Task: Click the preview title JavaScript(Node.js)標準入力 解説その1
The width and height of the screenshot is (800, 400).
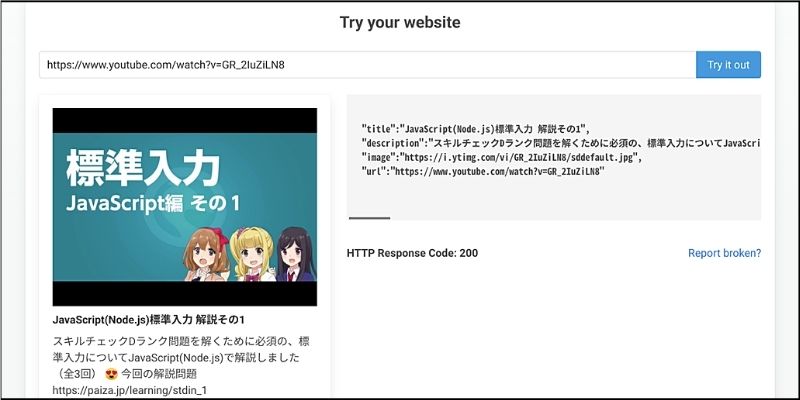Action: [x=148, y=320]
